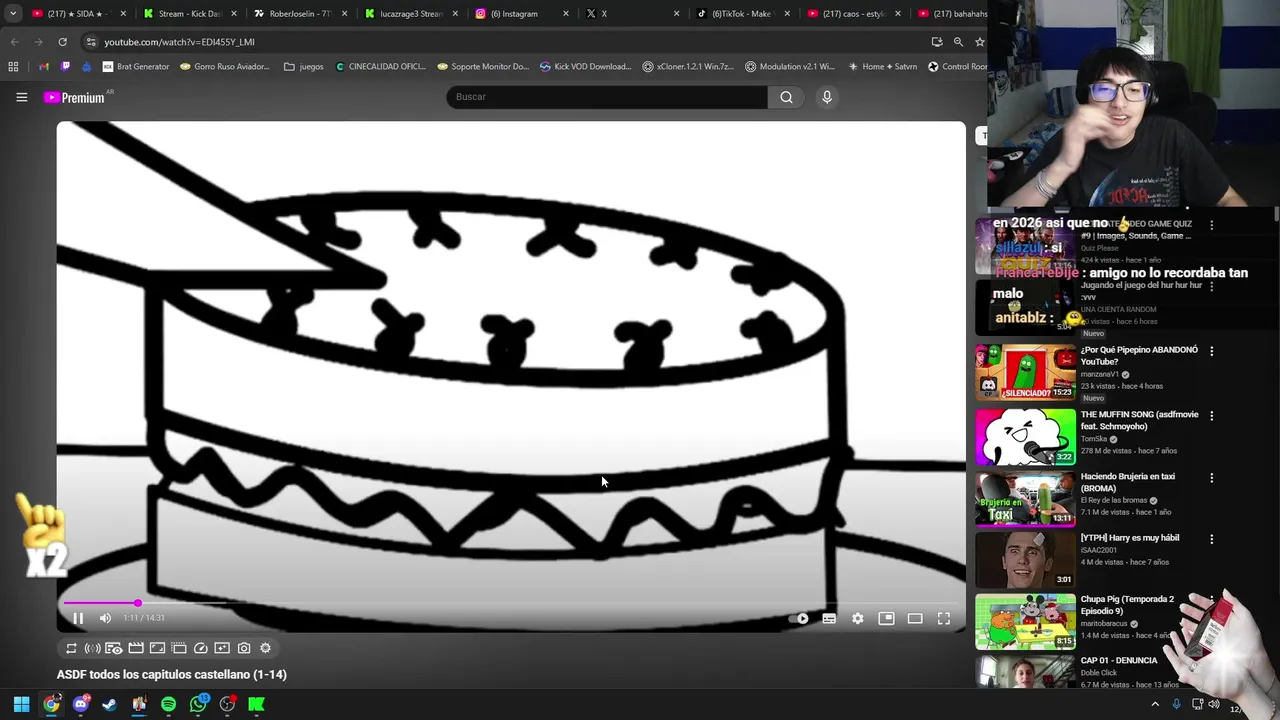Bookmark this page with star icon

[980, 42]
